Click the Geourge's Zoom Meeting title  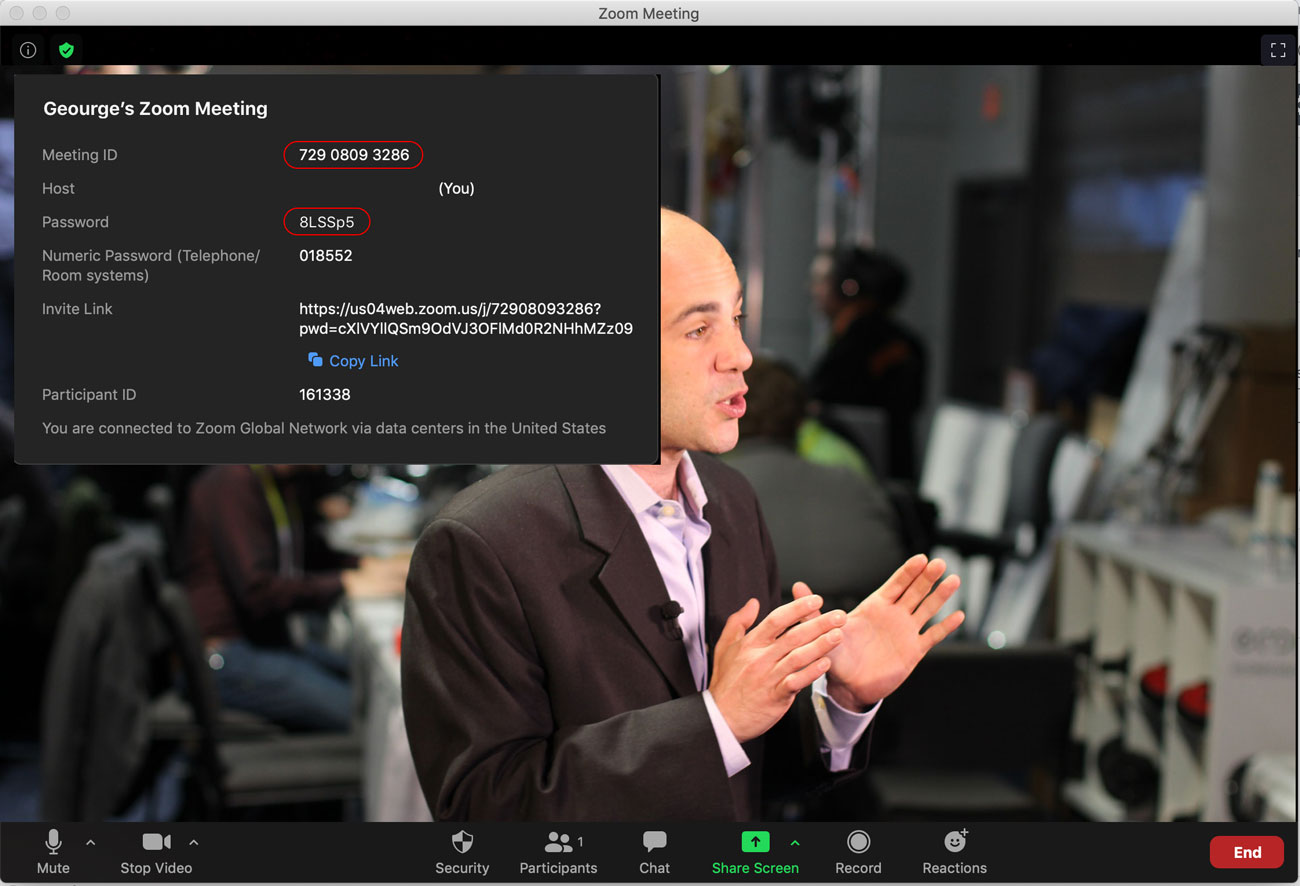tap(155, 109)
